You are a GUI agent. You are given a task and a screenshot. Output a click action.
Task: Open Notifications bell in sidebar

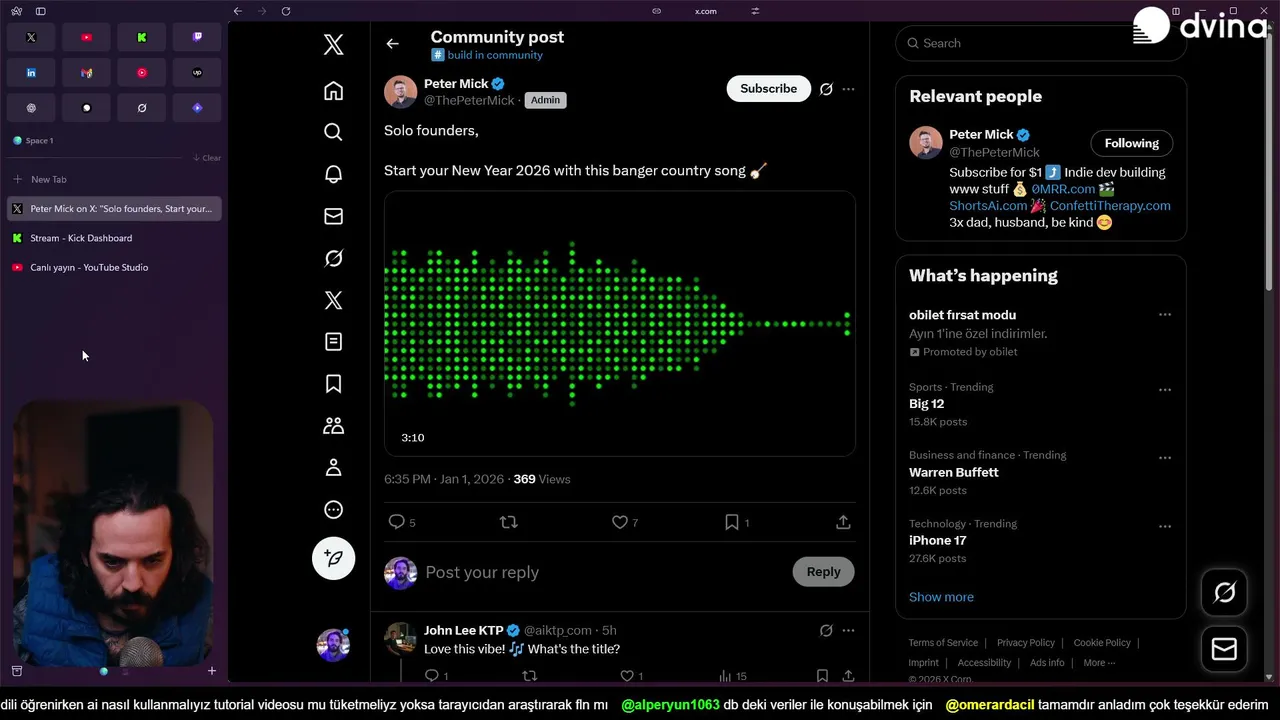[x=334, y=174]
